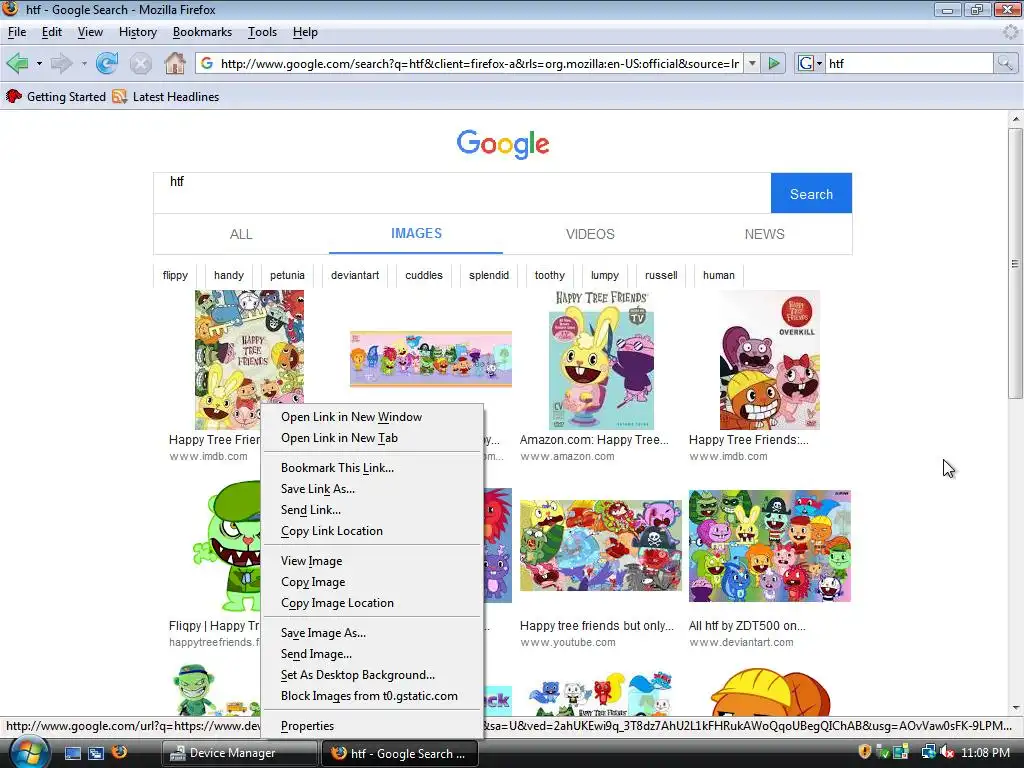Open the Help menu
Viewport: 1024px width, 768px height.
coord(305,32)
